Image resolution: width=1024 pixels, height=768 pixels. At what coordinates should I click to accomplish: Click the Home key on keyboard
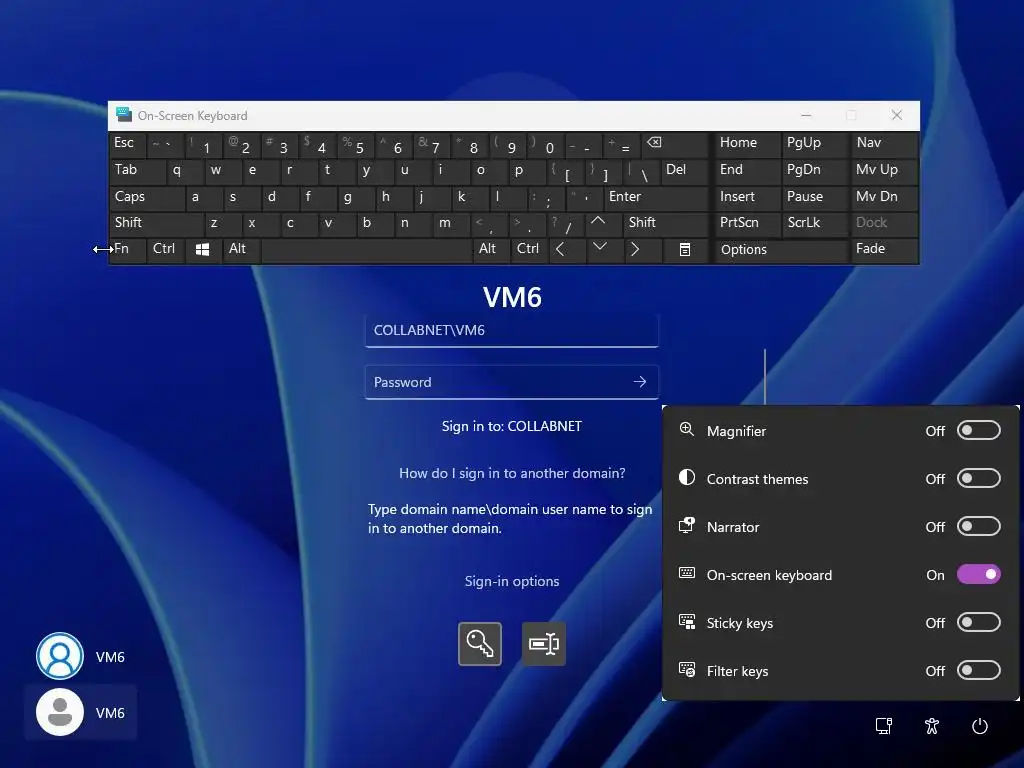coord(746,143)
